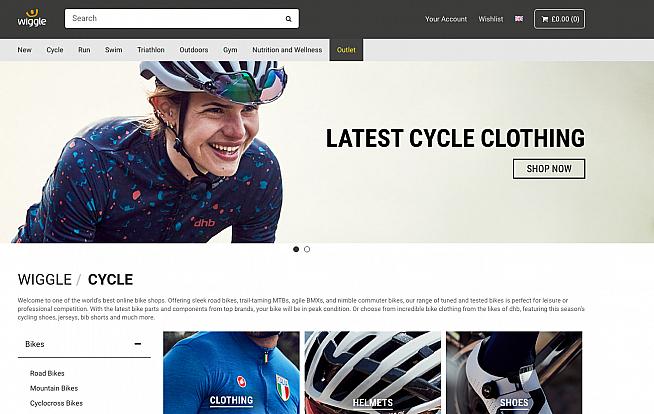
Task: Open the Clothing category tile
Action: [x=231, y=373]
